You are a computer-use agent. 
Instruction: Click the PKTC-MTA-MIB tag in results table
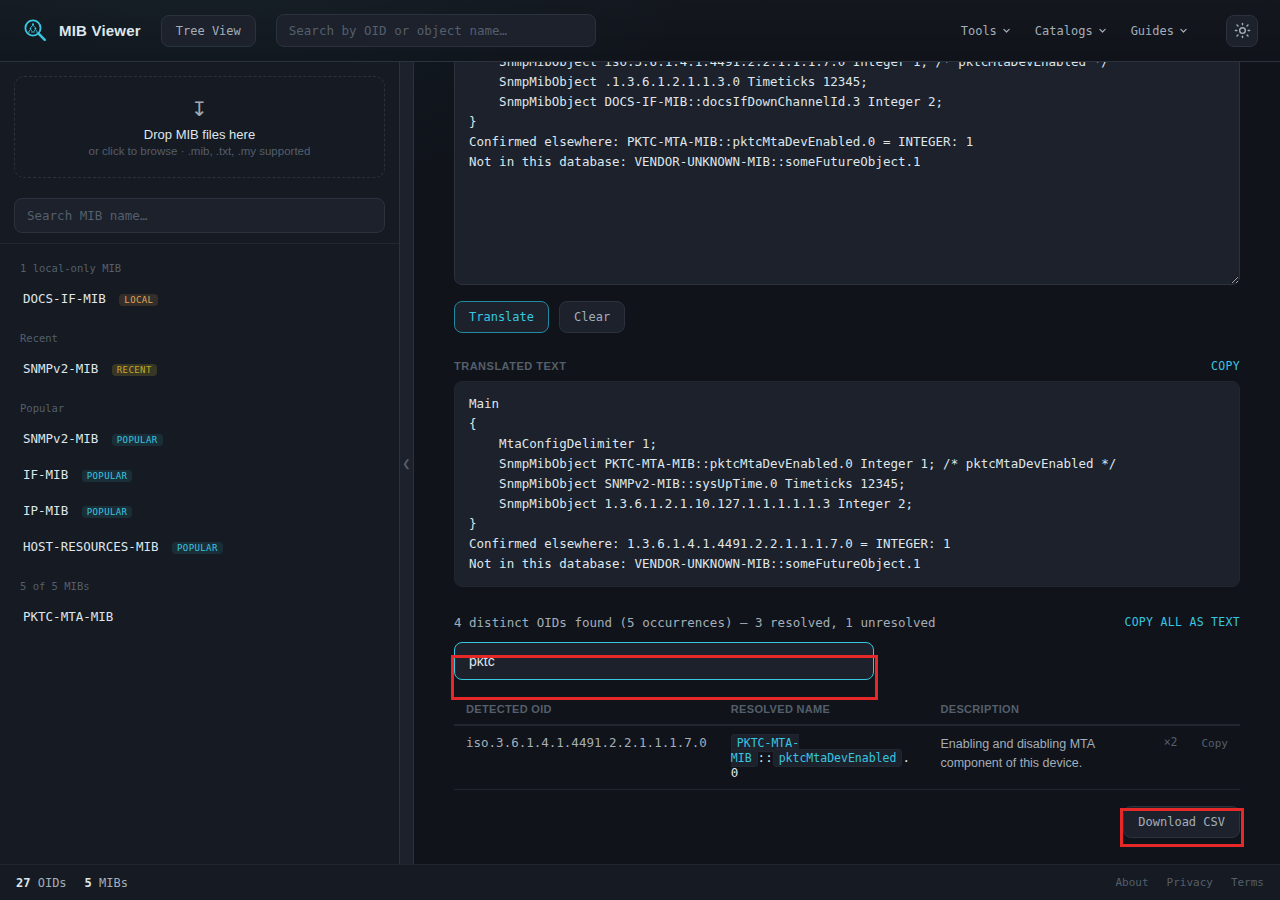coord(764,750)
